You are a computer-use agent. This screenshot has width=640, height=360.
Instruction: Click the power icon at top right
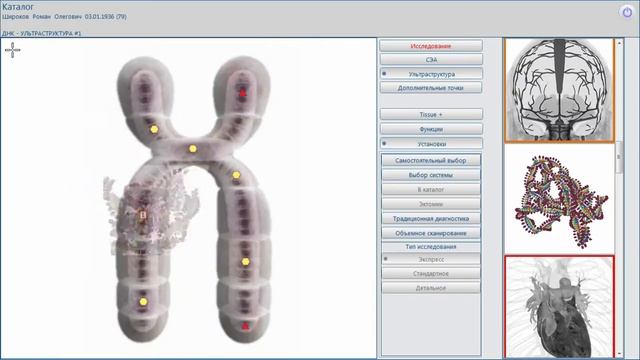627,12
